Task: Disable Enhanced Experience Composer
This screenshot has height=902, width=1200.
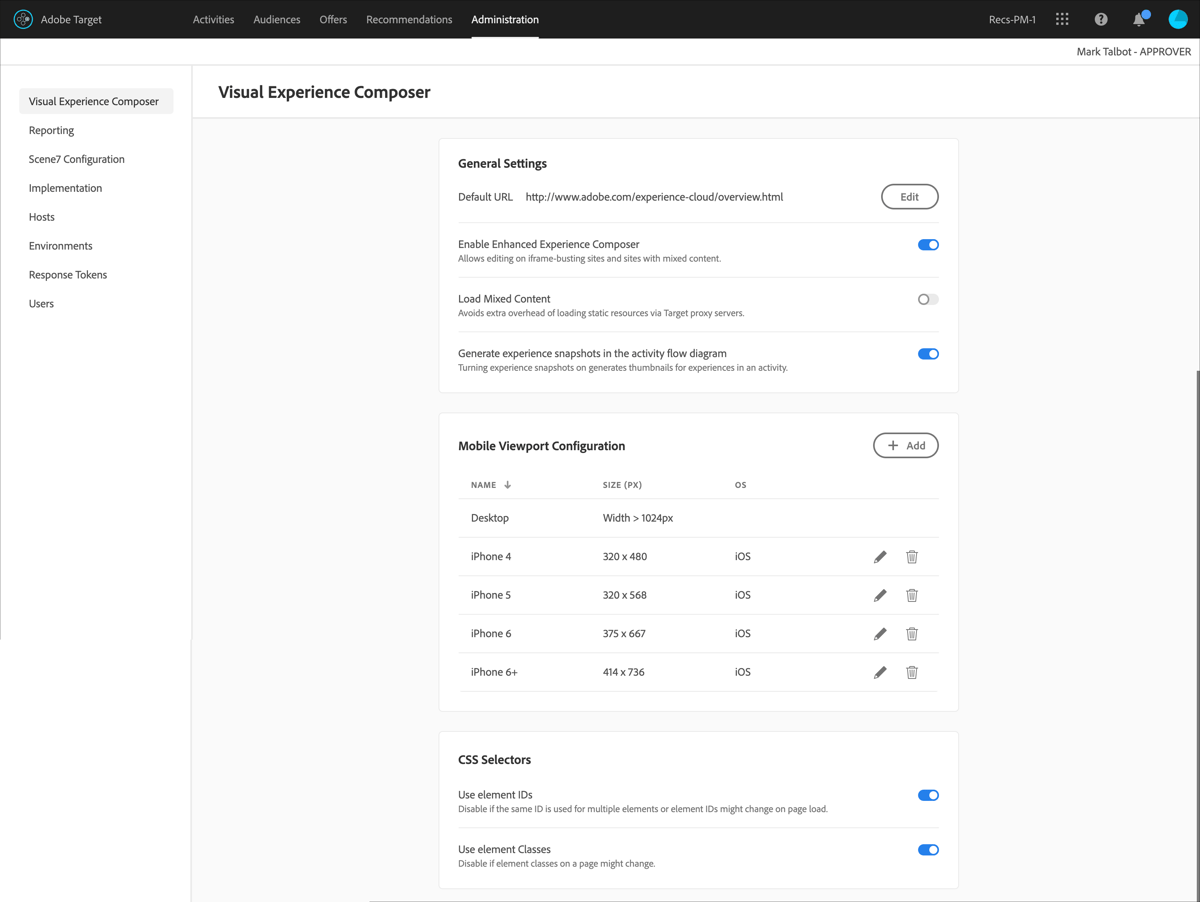Action: click(928, 244)
